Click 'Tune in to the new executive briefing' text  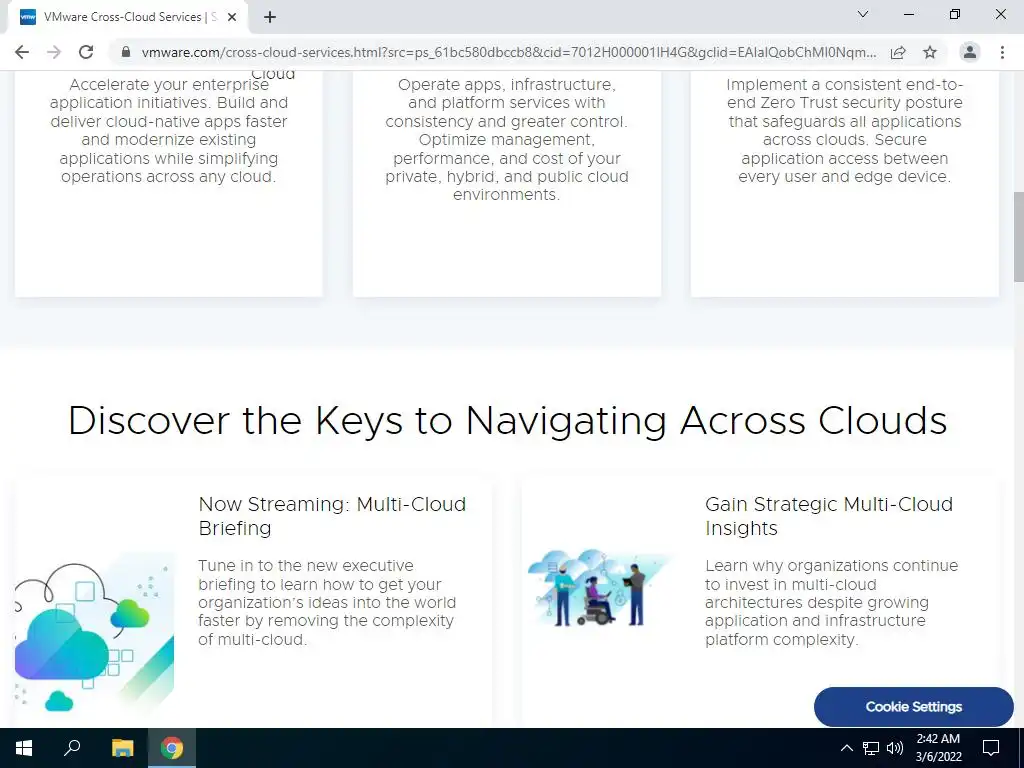point(327,603)
